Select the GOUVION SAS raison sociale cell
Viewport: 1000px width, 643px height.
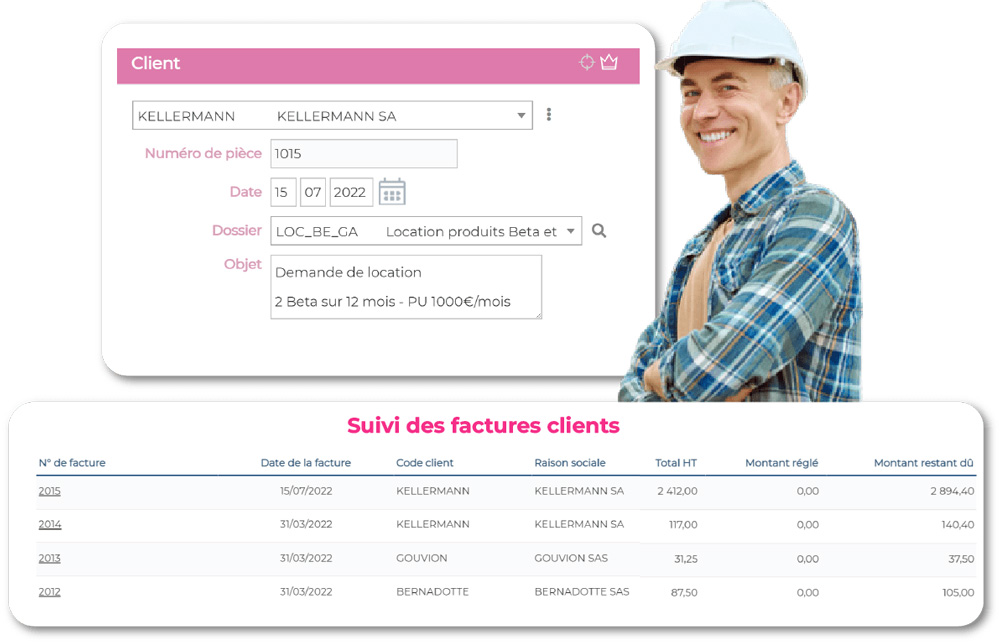tap(571, 558)
